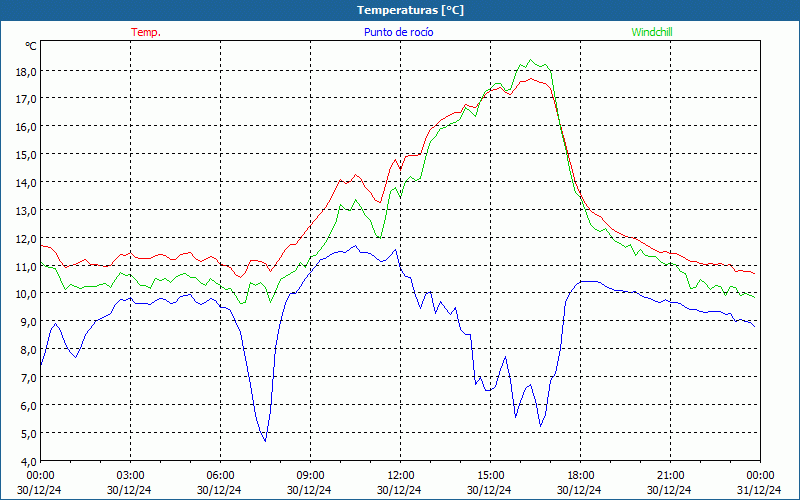Image resolution: width=800 pixels, height=500 pixels.
Task: Click the 09:00 time label
Action: click(x=310, y=476)
